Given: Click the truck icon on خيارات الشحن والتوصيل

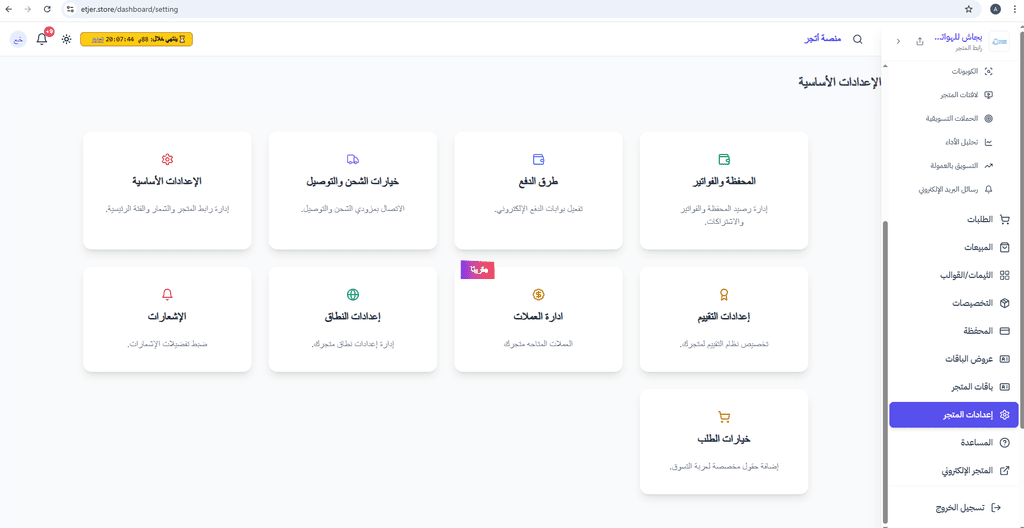Looking at the screenshot, I should point(353,159).
